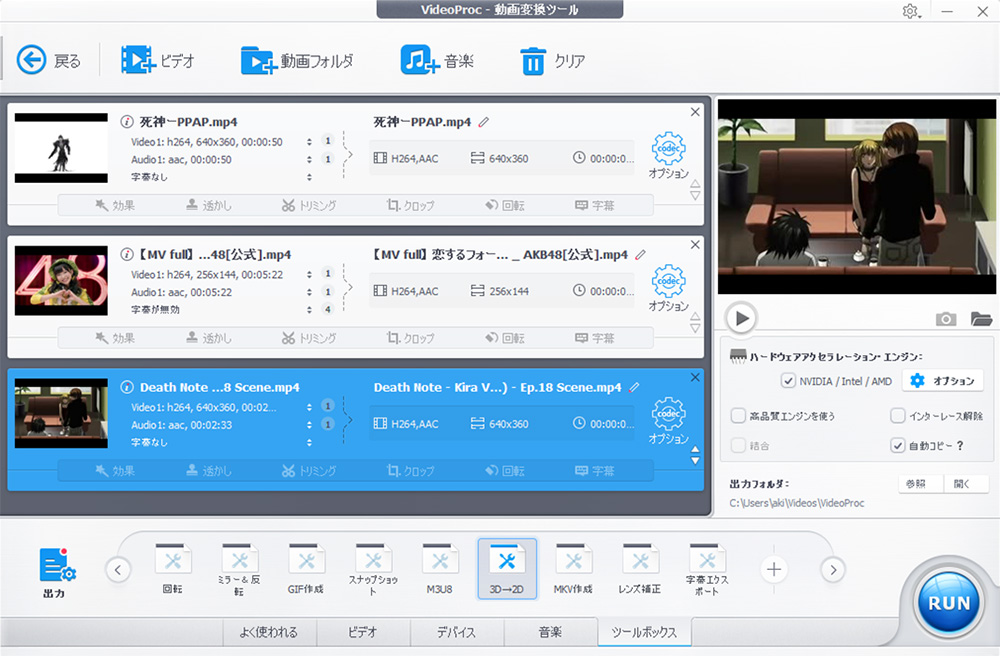This screenshot has width=1000, height=656.
Task: Select the M3U8 toolbox item
Action: (x=440, y=569)
